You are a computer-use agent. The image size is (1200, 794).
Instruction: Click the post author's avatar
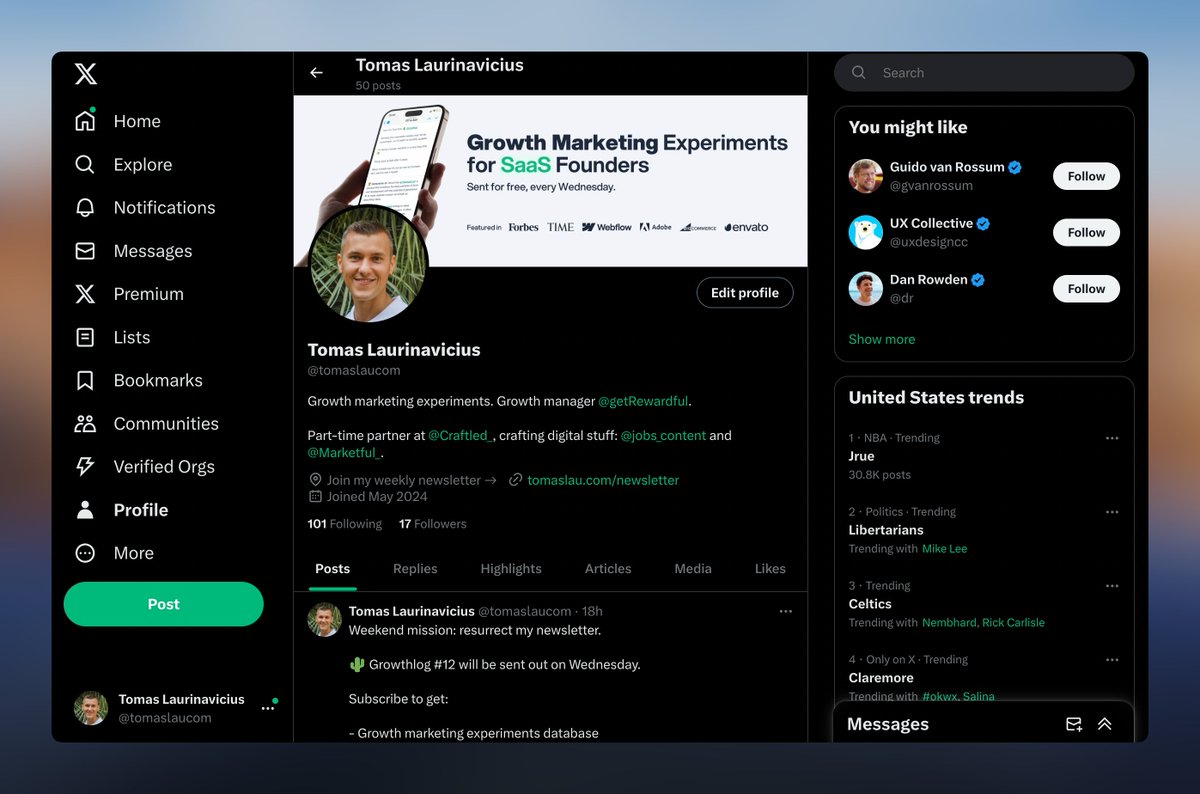324,620
